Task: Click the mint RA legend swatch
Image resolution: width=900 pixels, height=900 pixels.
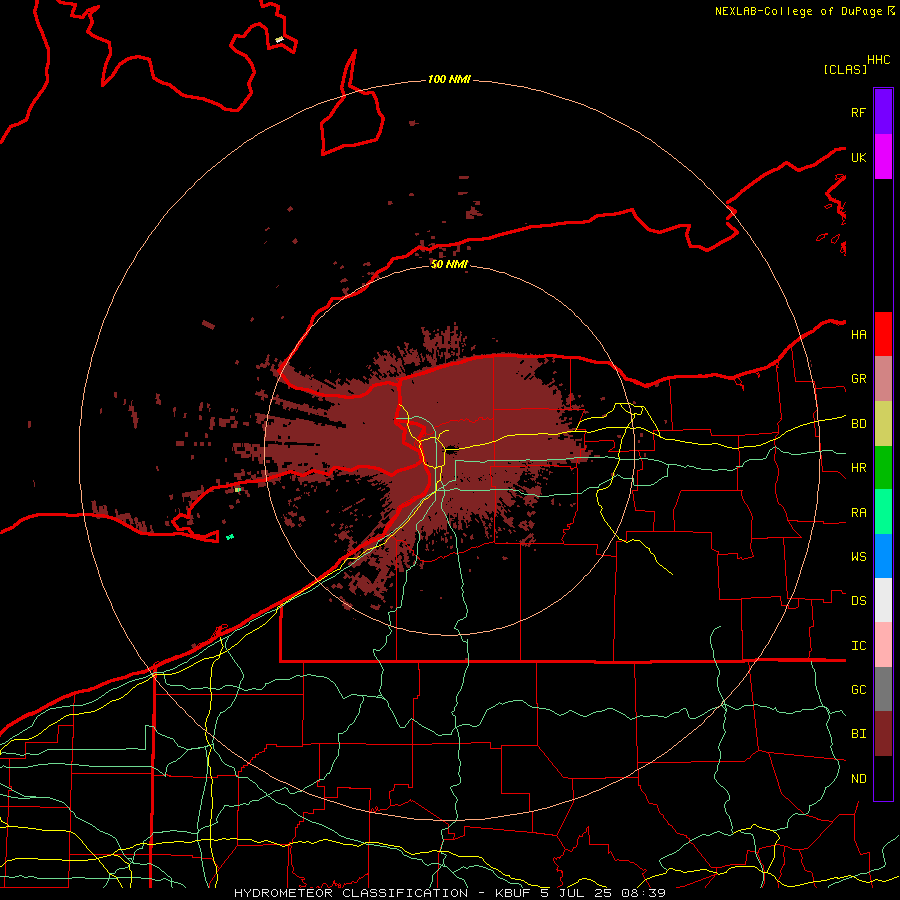Action: pyautogui.click(x=883, y=512)
